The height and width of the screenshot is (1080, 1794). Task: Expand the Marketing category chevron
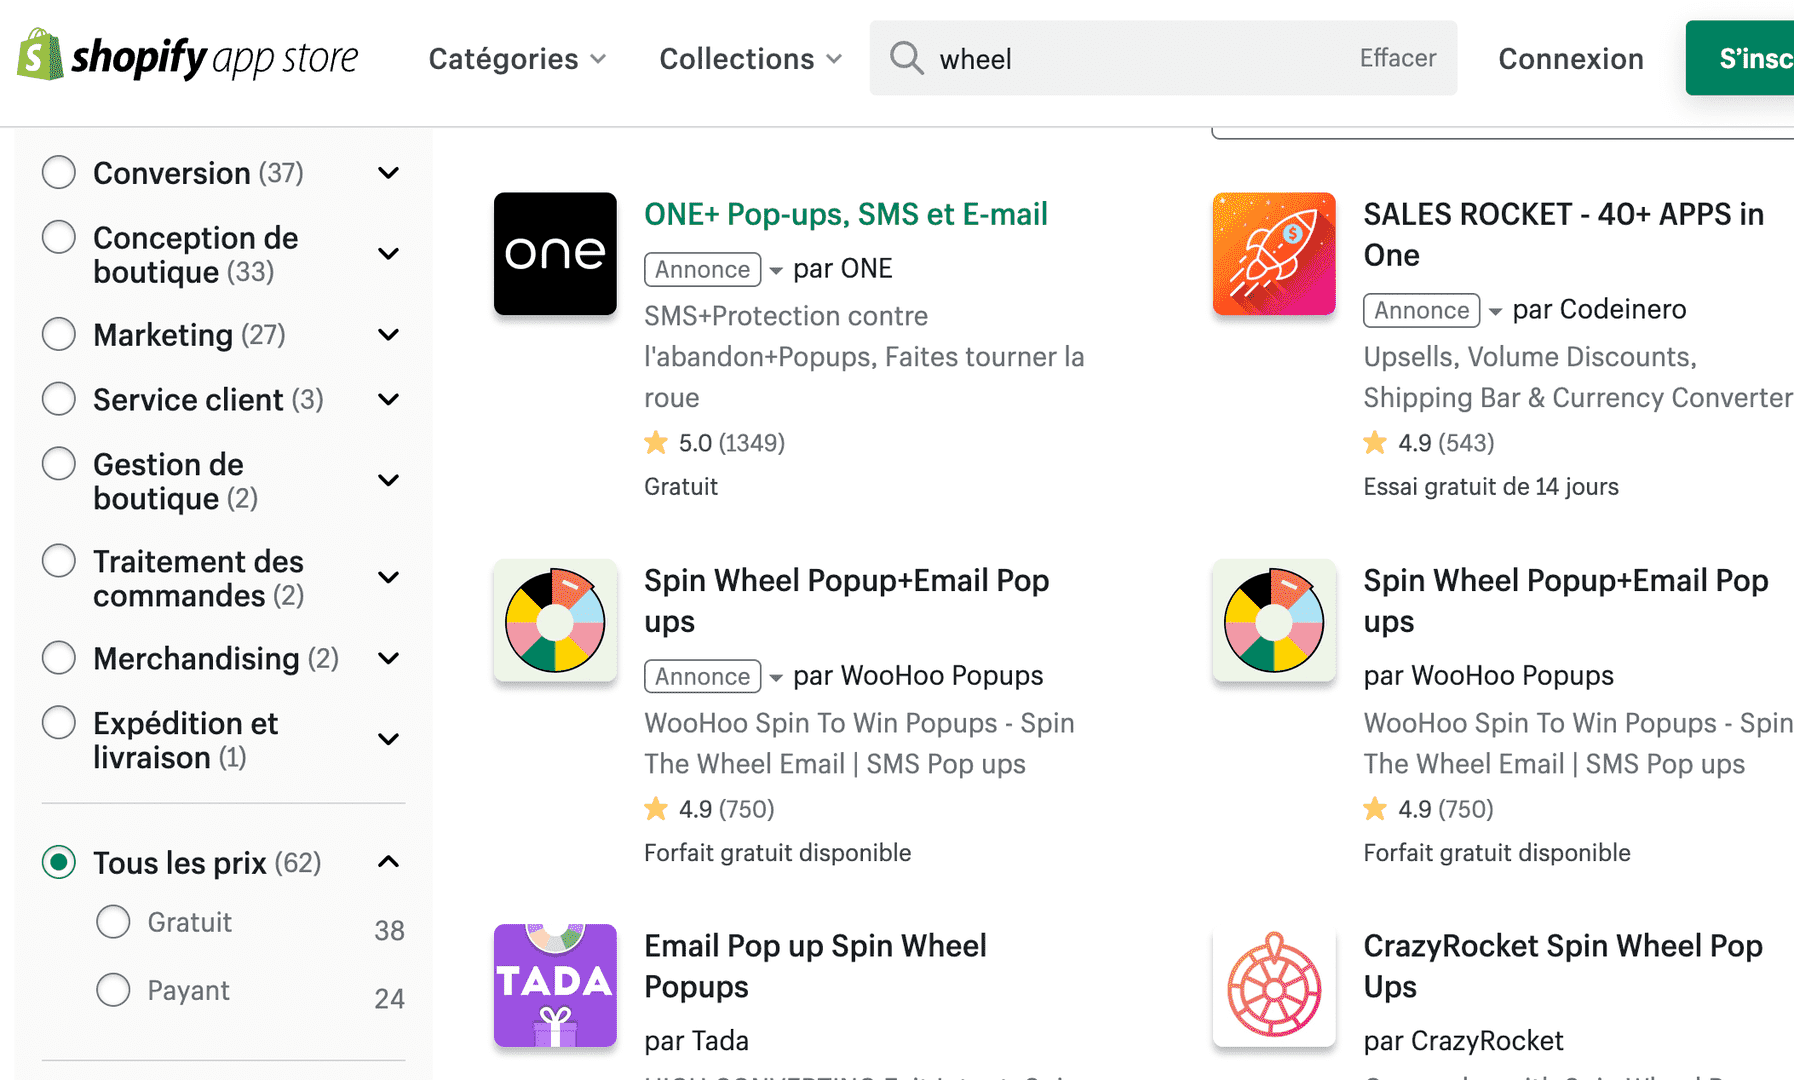click(x=389, y=335)
